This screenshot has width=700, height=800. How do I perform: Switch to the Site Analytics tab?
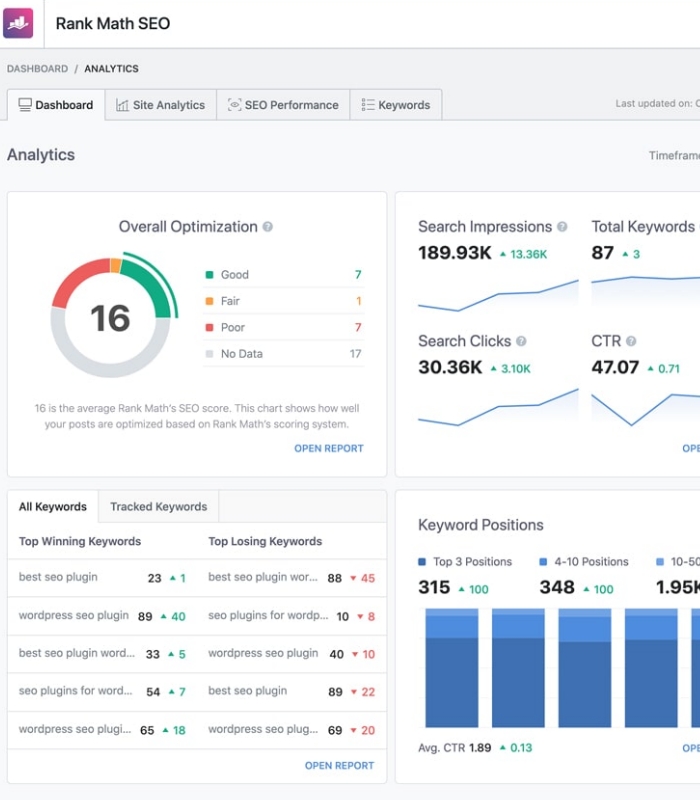[x=161, y=105]
